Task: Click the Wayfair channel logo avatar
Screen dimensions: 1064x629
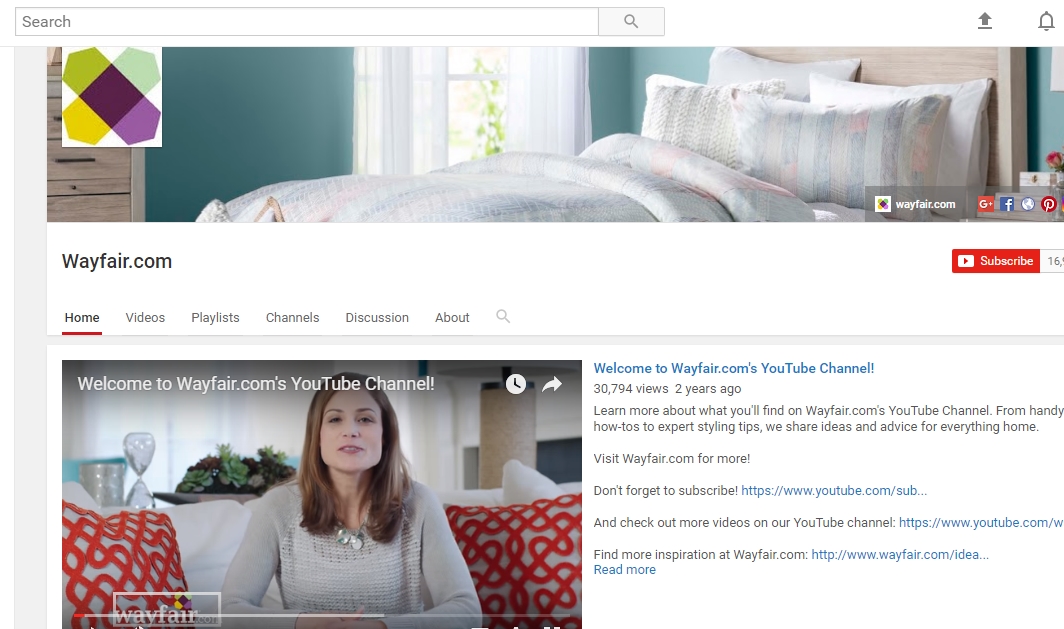Action: 112,96
